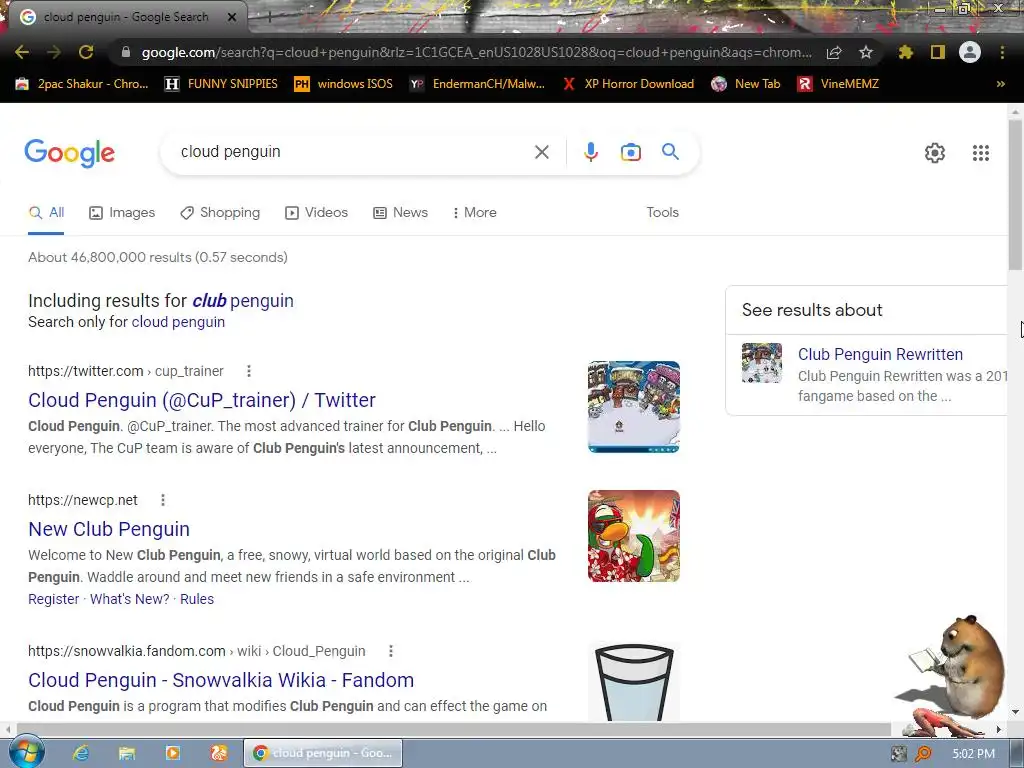Open the 2pac Shakur bookmark
Image resolution: width=1024 pixels, height=768 pixels.
(x=82, y=84)
